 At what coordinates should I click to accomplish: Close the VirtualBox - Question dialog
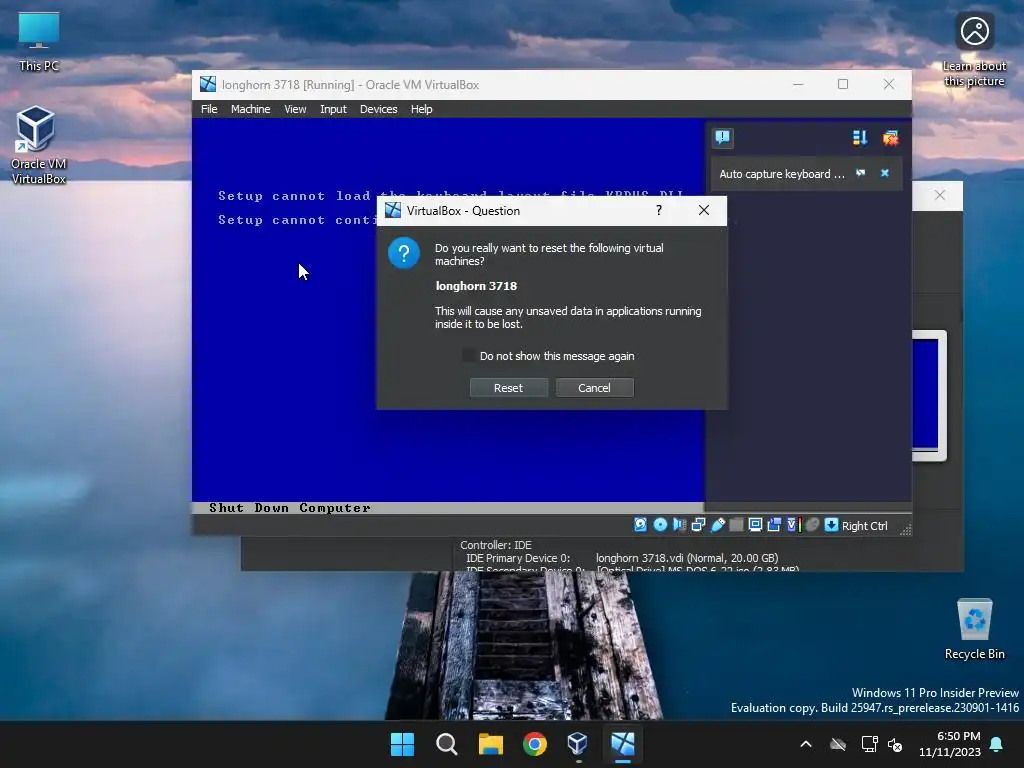[703, 210]
